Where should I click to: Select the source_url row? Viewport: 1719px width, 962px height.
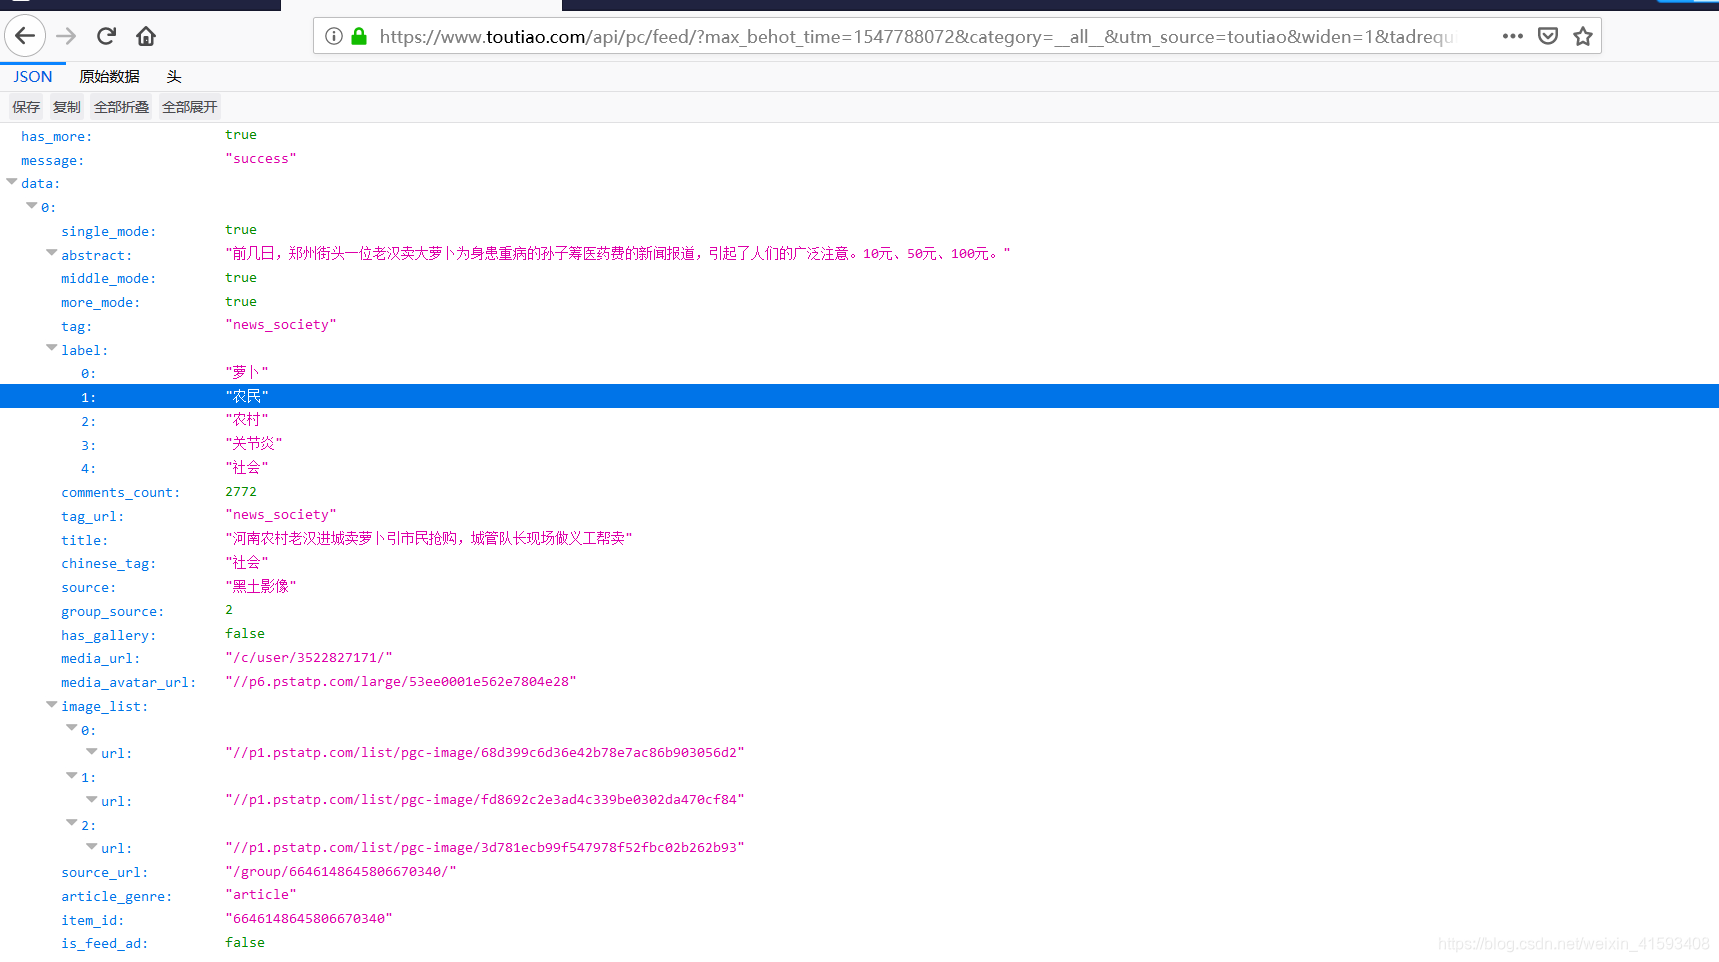click(x=859, y=872)
